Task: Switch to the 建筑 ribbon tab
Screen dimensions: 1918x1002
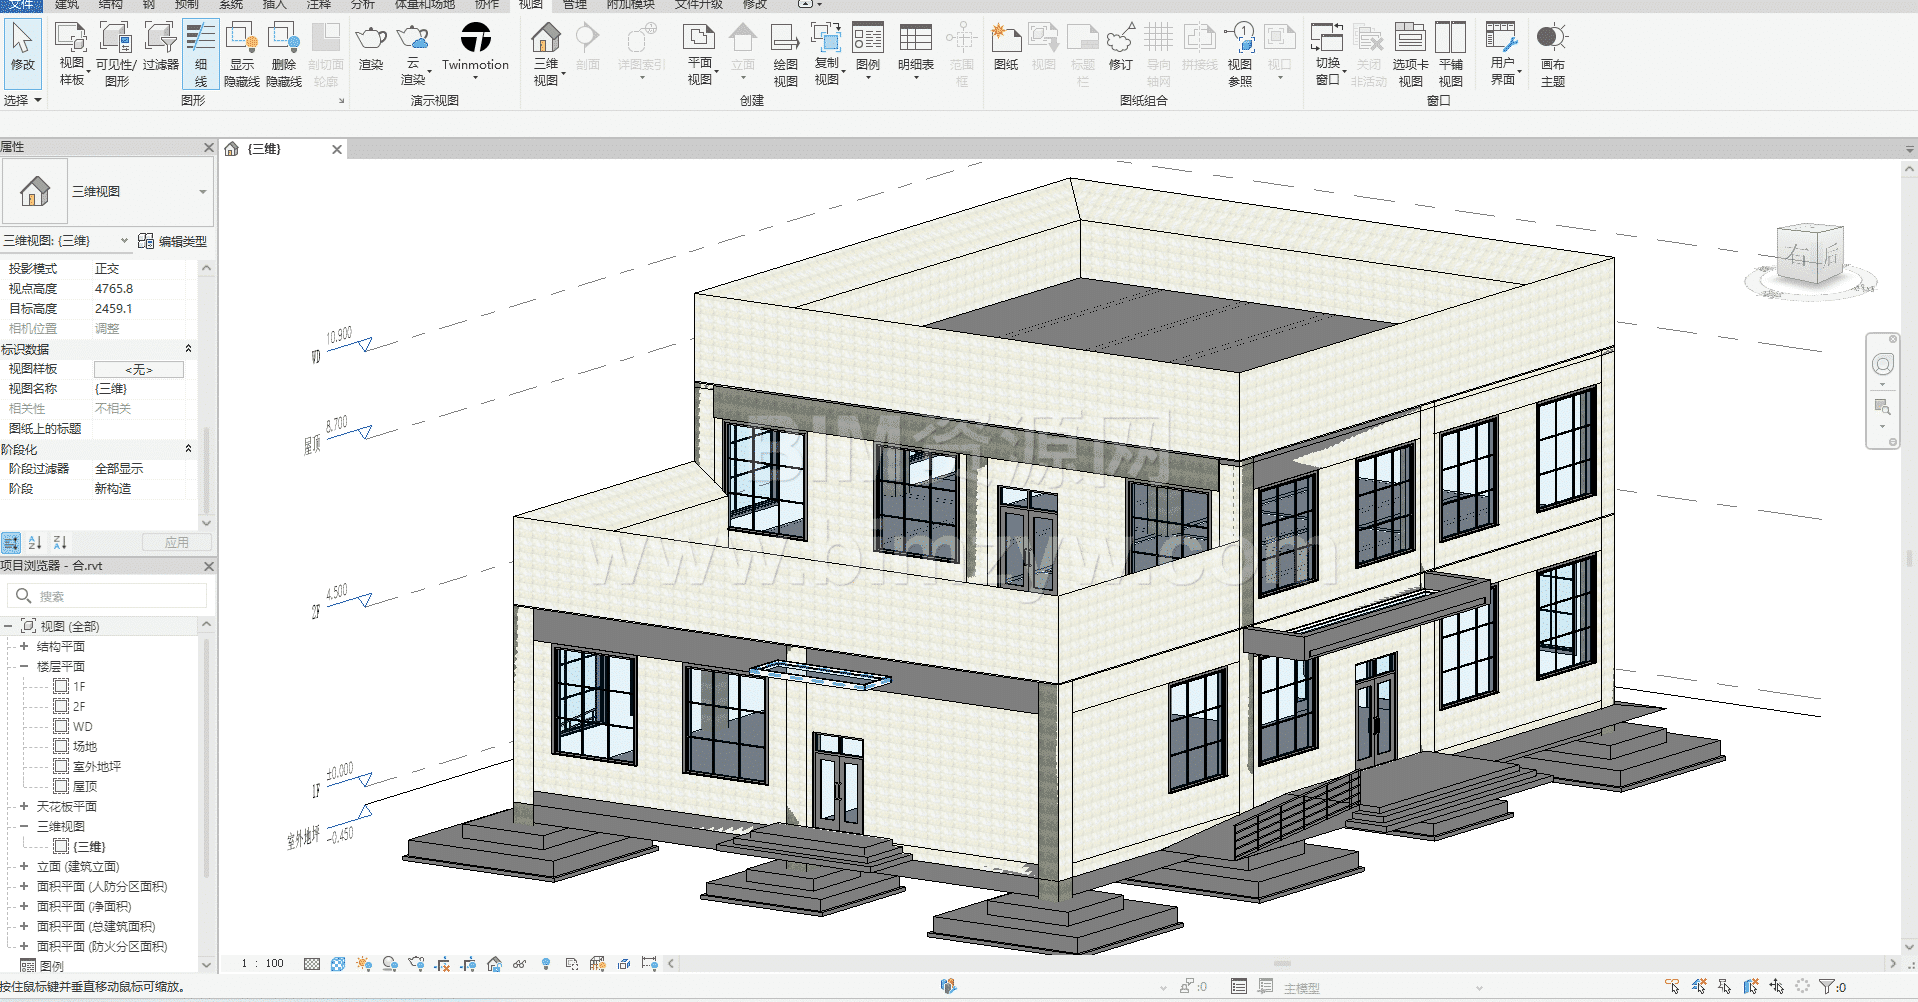Action: pyautogui.click(x=67, y=5)
